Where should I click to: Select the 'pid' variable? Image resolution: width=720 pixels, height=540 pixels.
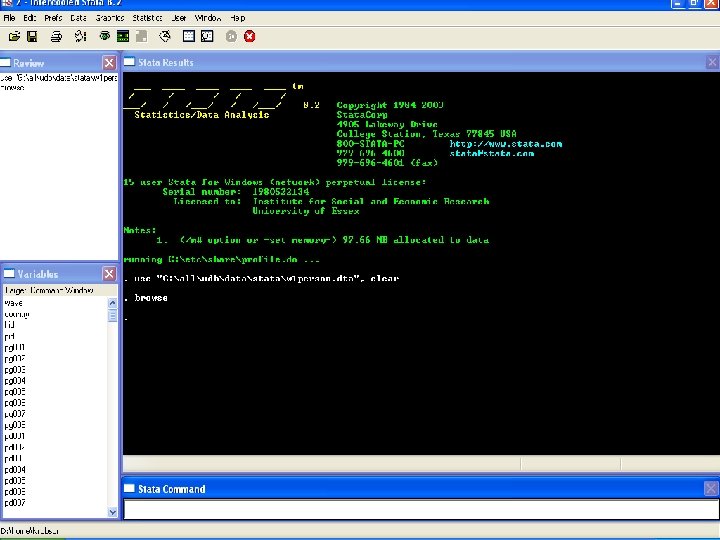[9, 336]
